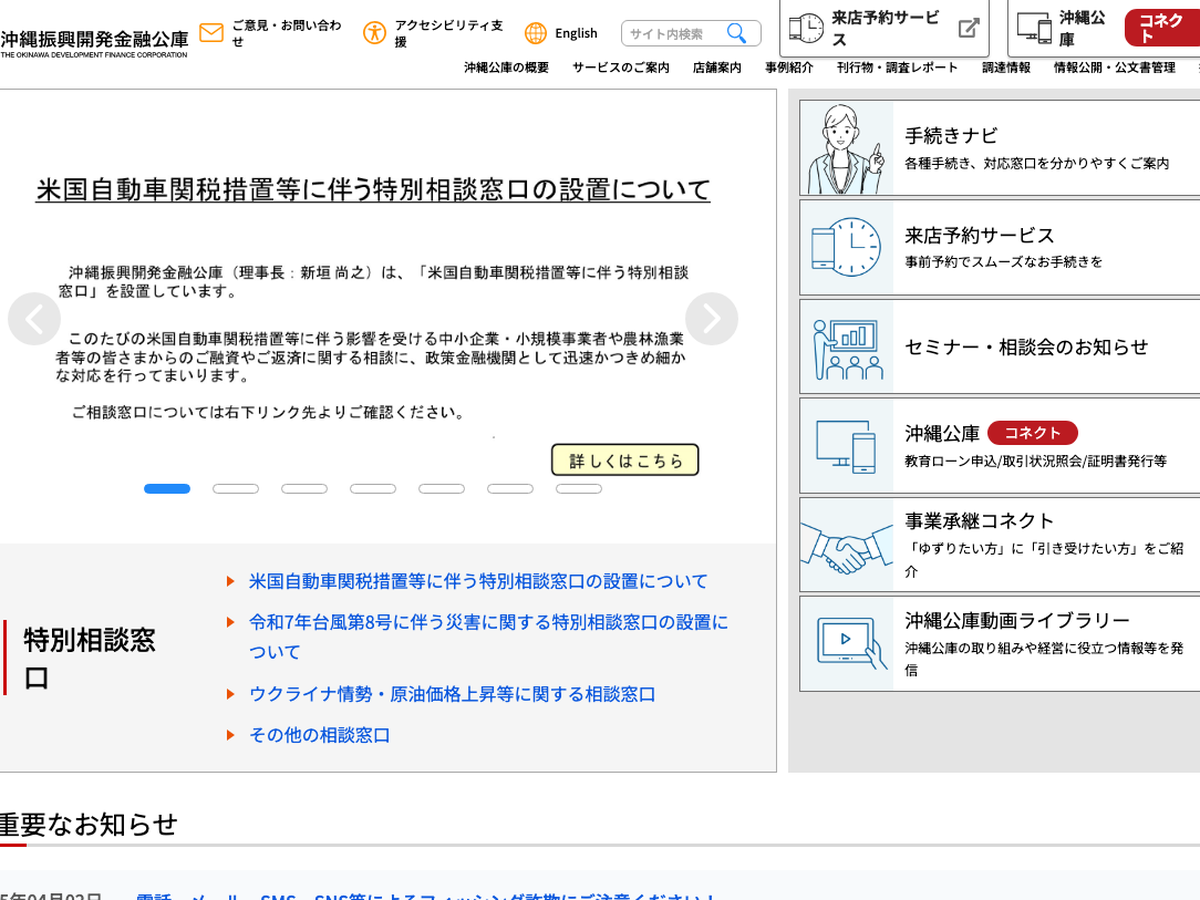Open the handshake 事業承継コネクト icon
This screenshot has width=1200, height=900.
(847, 545)
